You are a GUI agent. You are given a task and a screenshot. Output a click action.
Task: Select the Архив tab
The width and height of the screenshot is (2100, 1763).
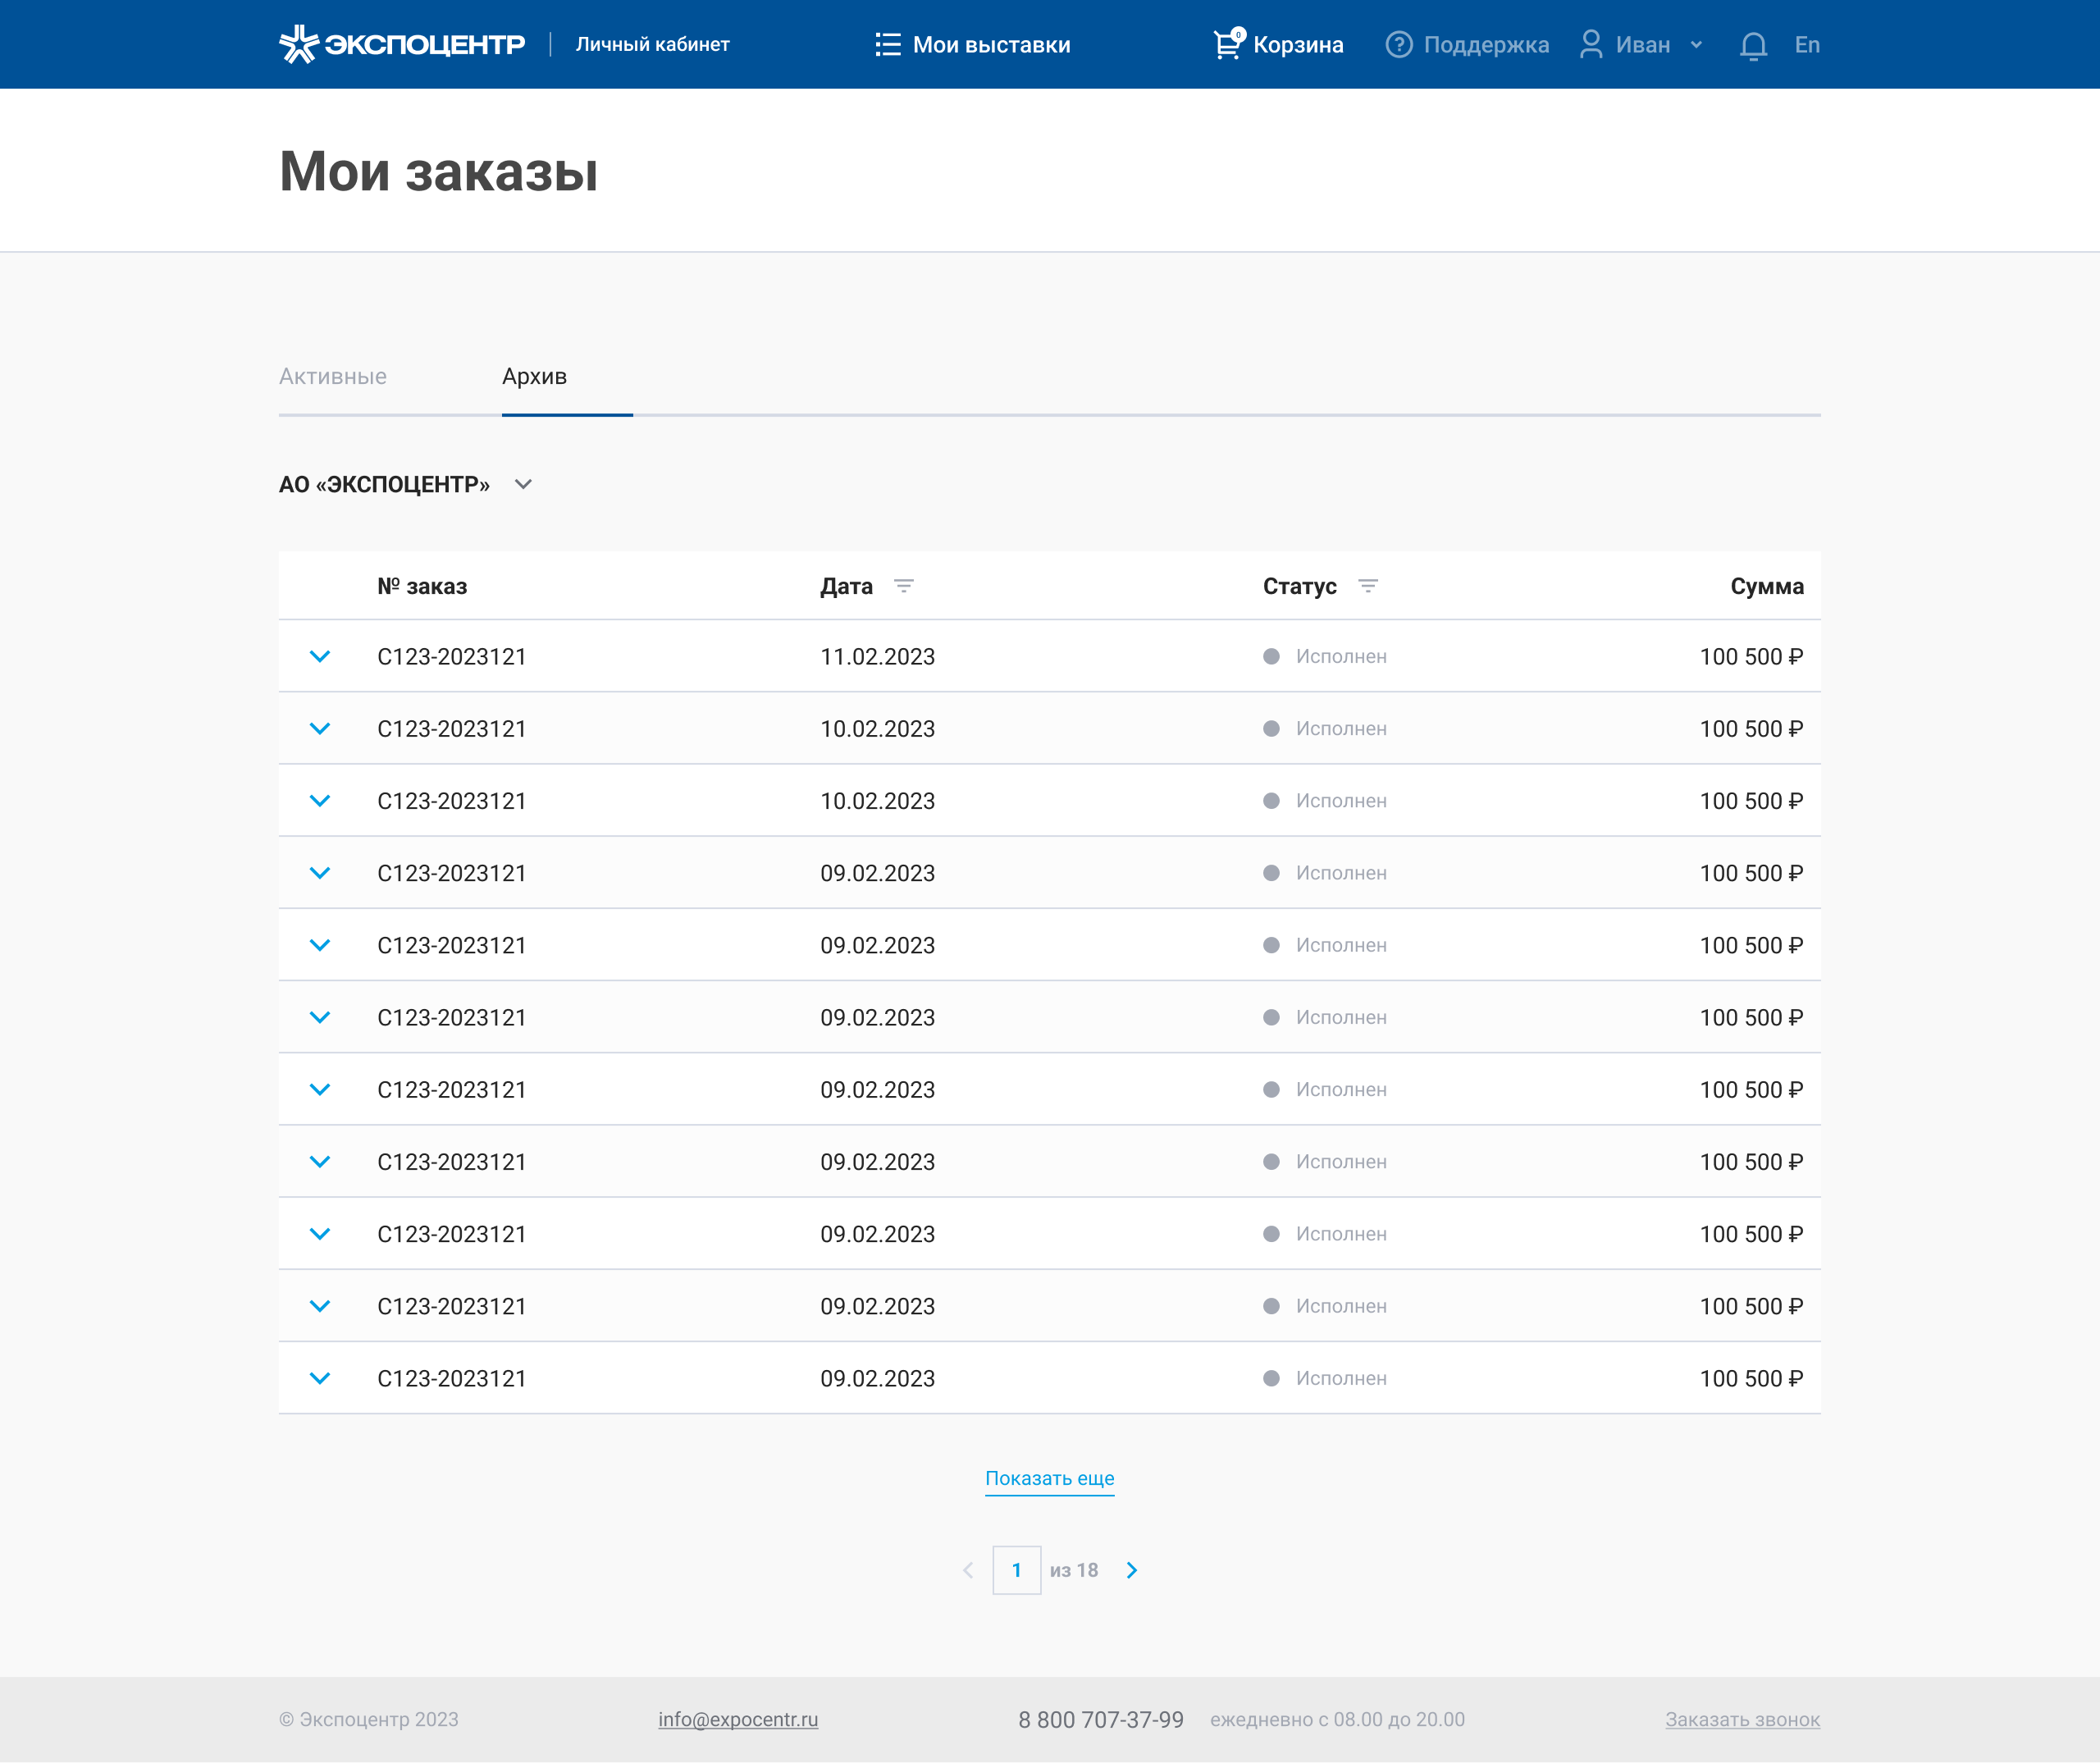tap(534, 376)
